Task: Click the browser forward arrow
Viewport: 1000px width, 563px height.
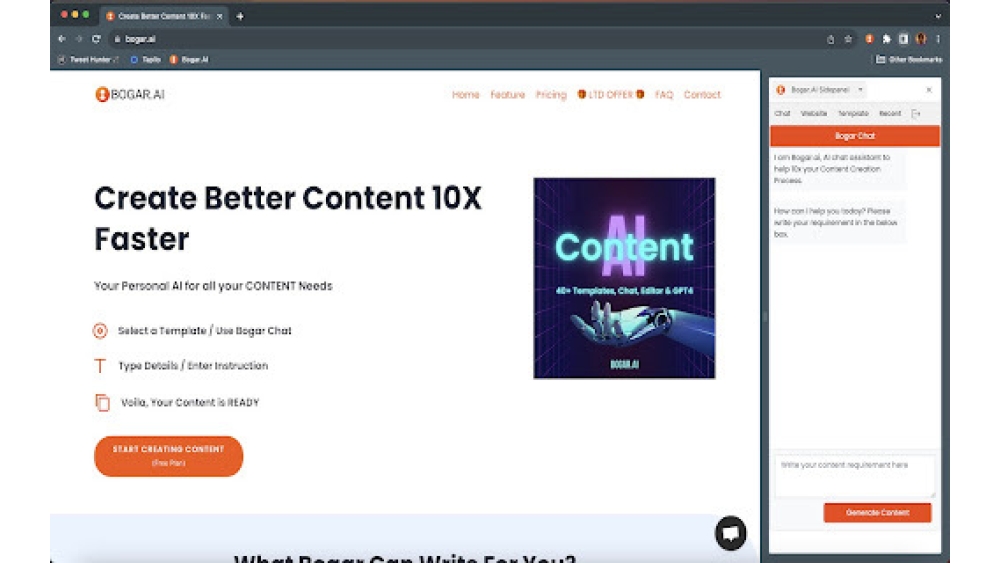Action: (x=79, y=39)
